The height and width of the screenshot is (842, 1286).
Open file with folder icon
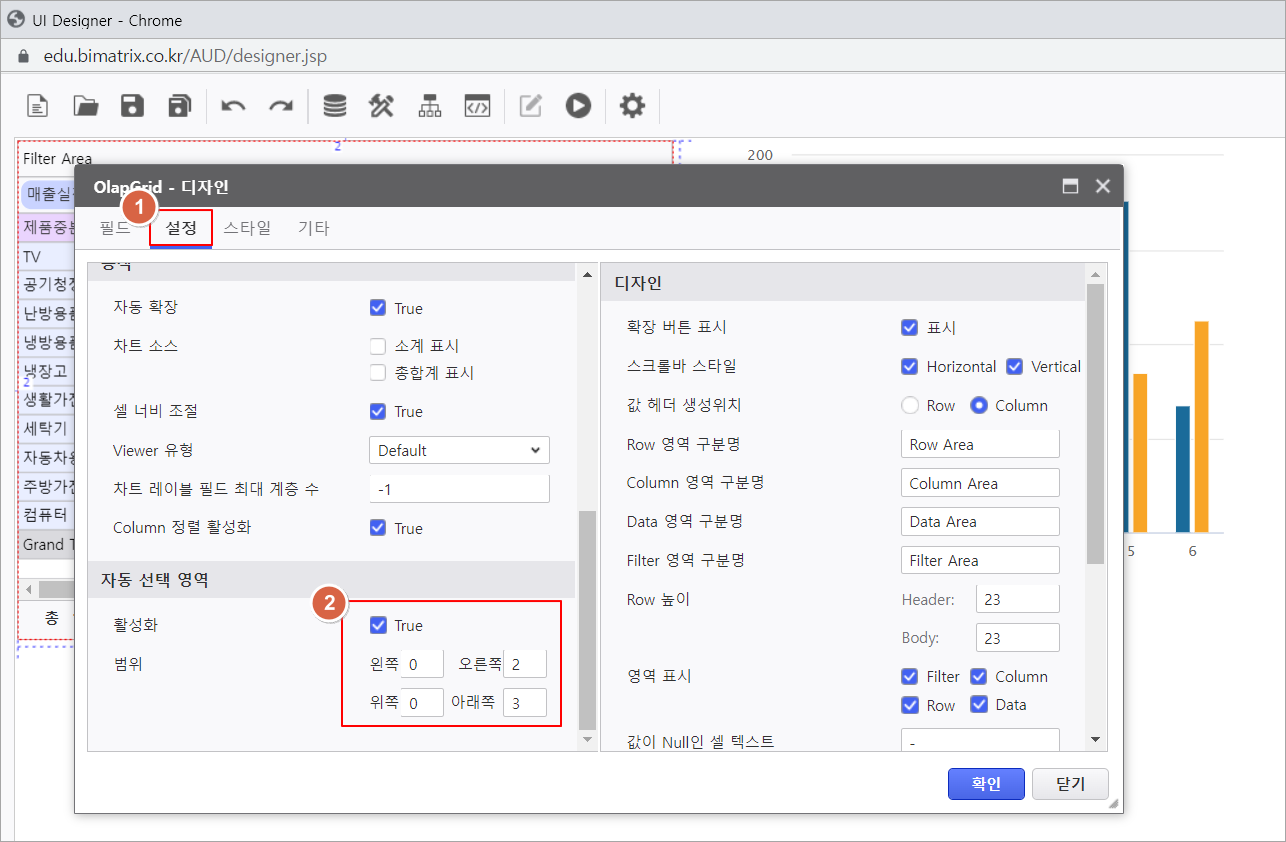coord(86,105)
